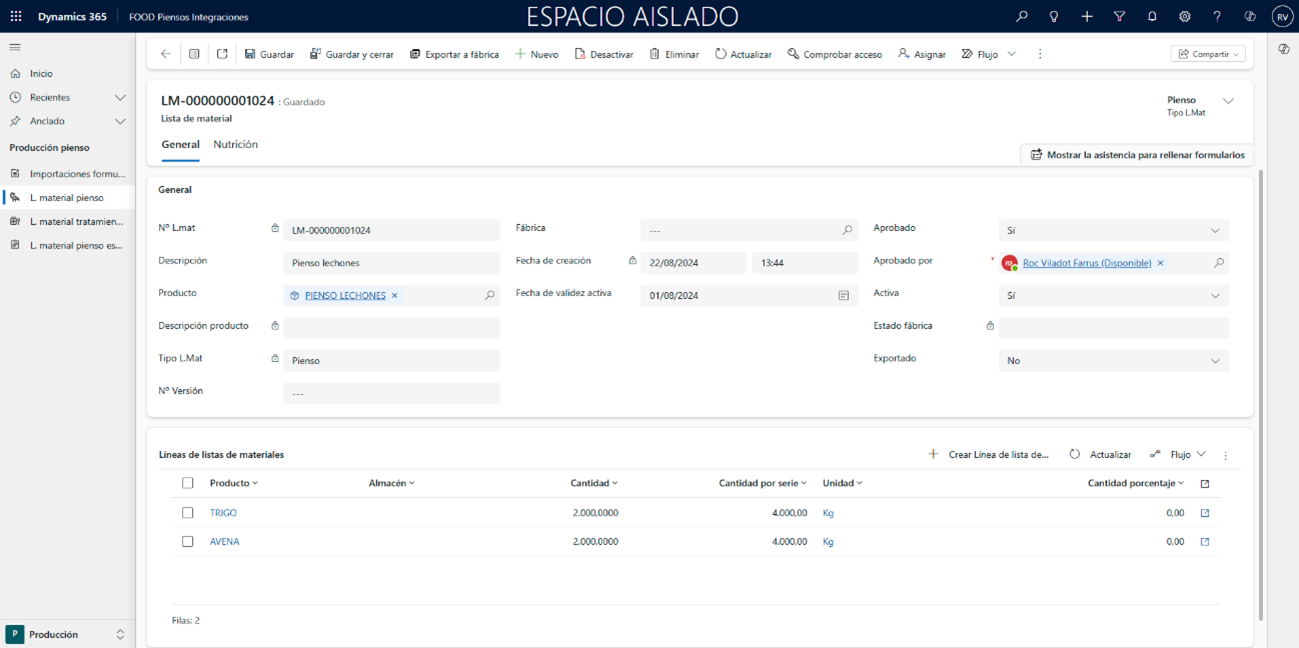Open the TRIGO row in popout icon
The image size is (1299, 648).
(x=1205, y=513)
